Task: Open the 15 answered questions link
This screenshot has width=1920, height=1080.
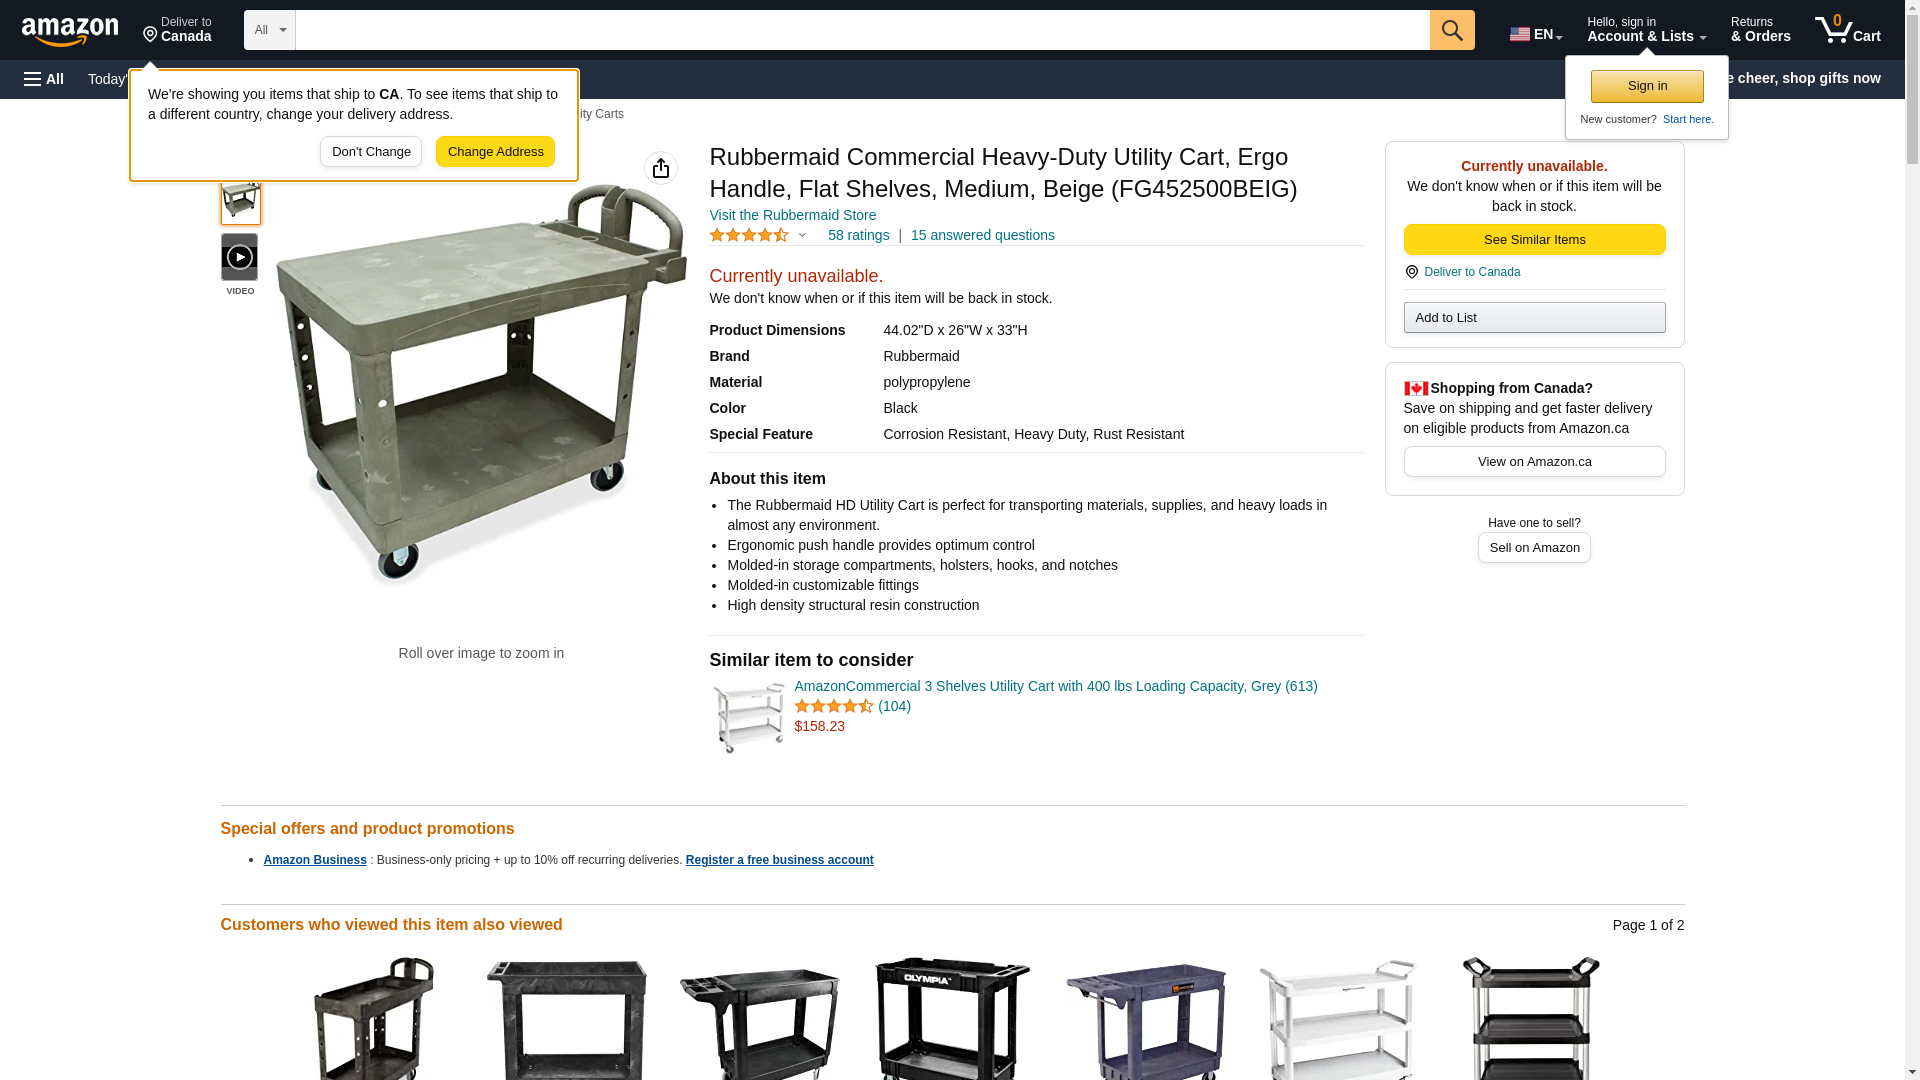Action: (982, 236)
